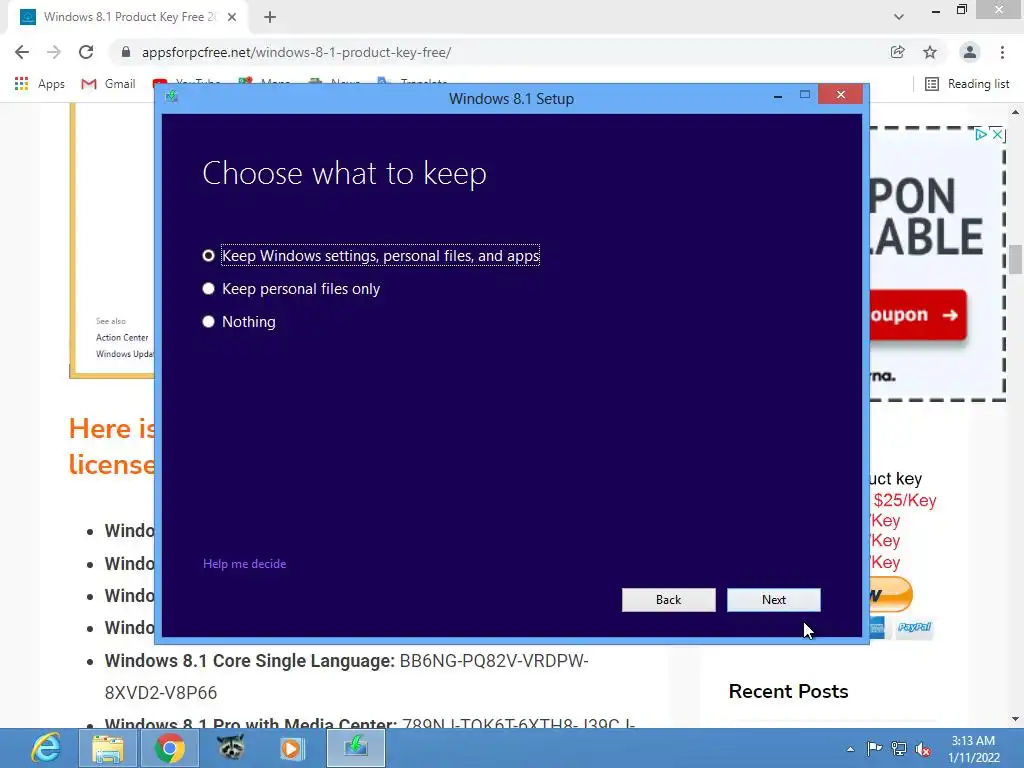Bookmark this page with star icon

point(930,52)
